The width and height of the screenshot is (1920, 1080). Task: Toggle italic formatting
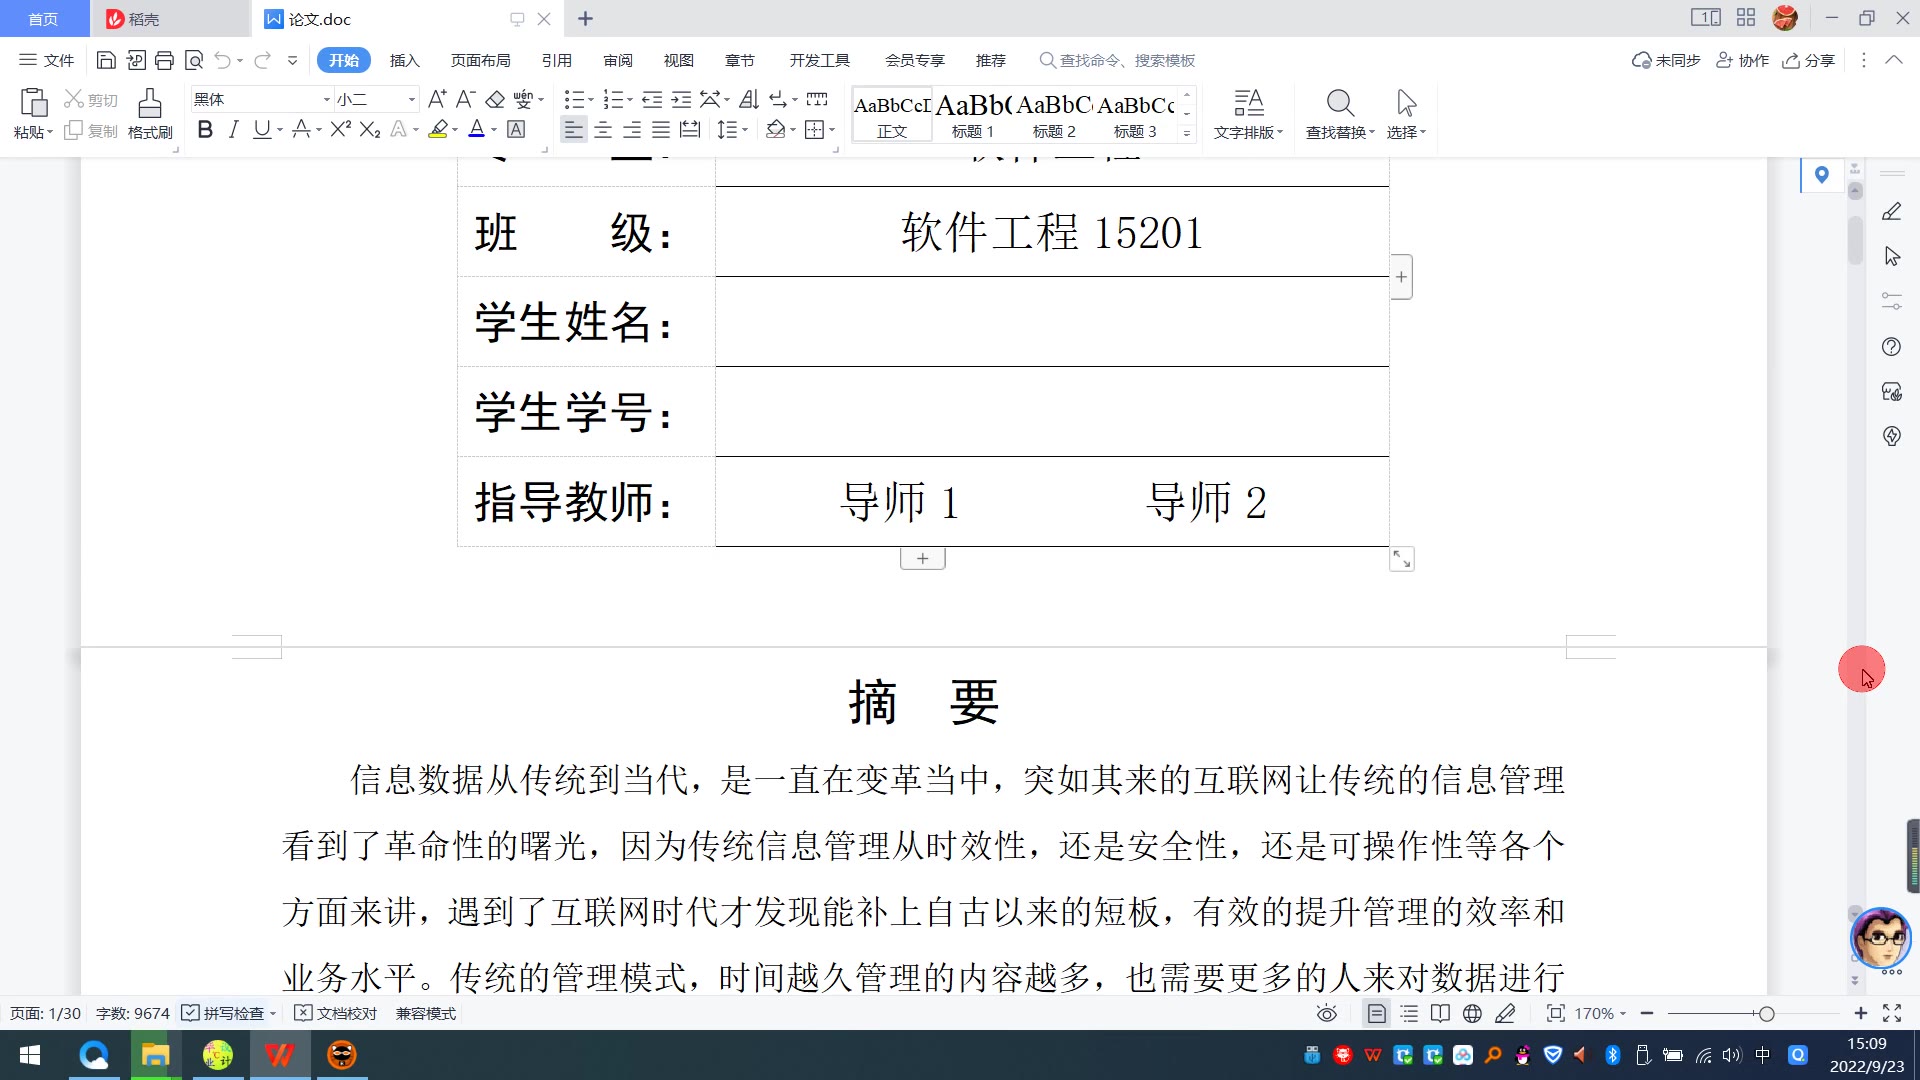(233, 129)
